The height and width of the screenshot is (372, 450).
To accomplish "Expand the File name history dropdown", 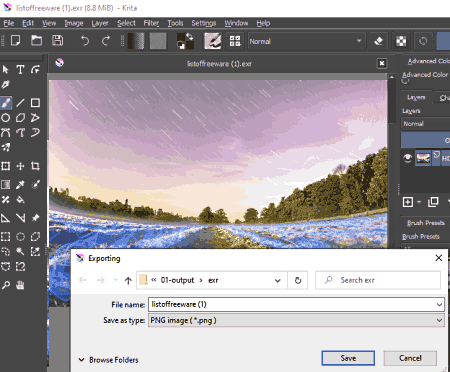I will click(x=439, y=304).
